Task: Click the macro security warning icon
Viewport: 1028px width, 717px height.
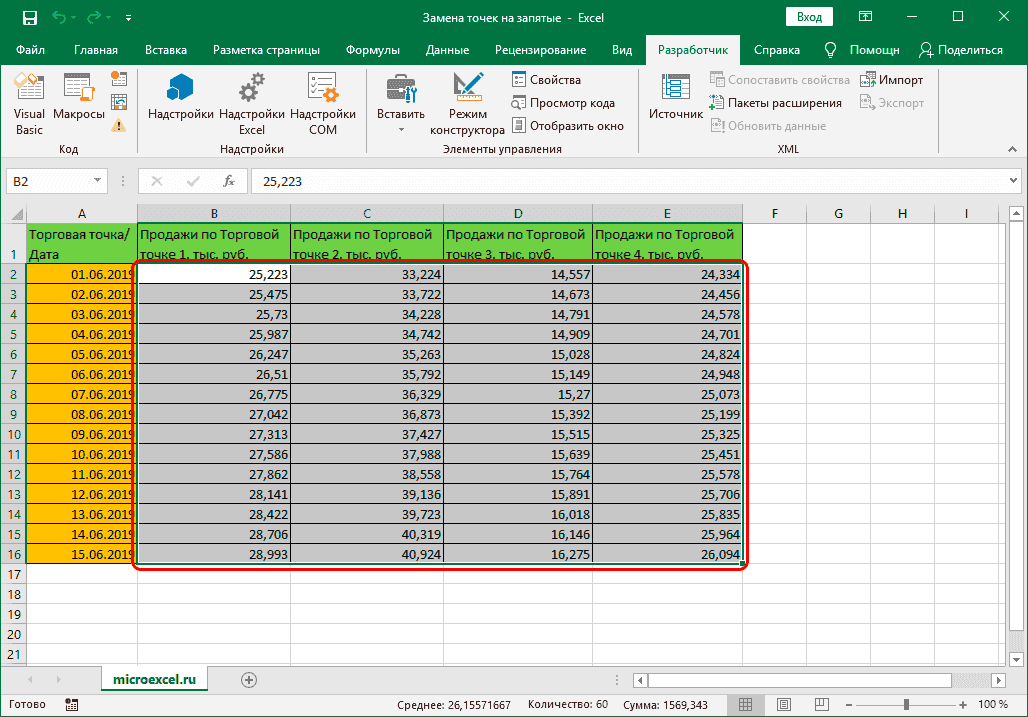Action: click(119, 126)
